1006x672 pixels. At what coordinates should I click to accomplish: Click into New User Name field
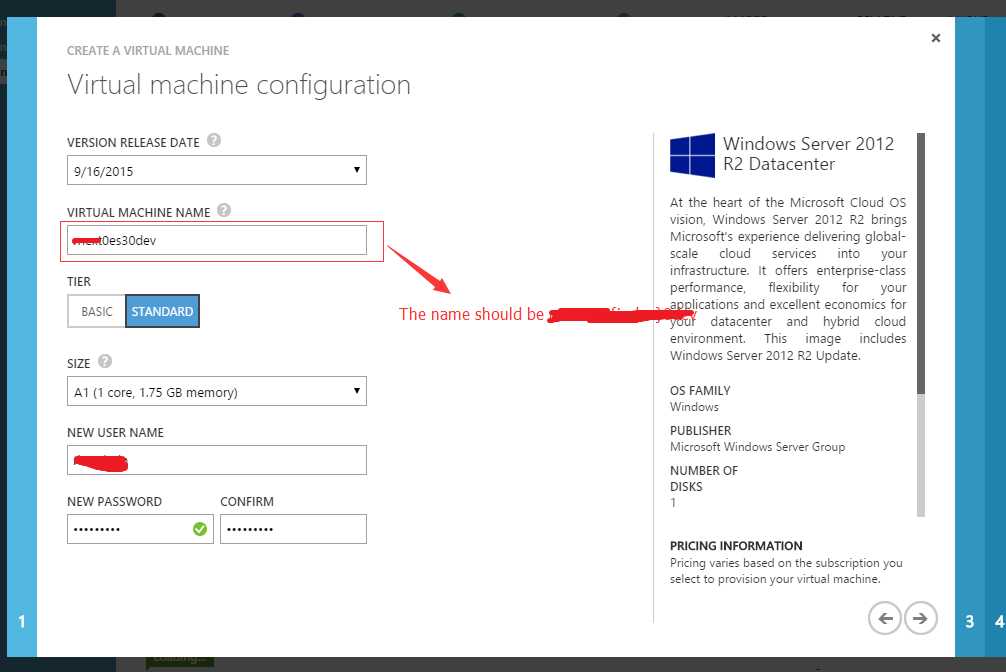pos(217,460)
